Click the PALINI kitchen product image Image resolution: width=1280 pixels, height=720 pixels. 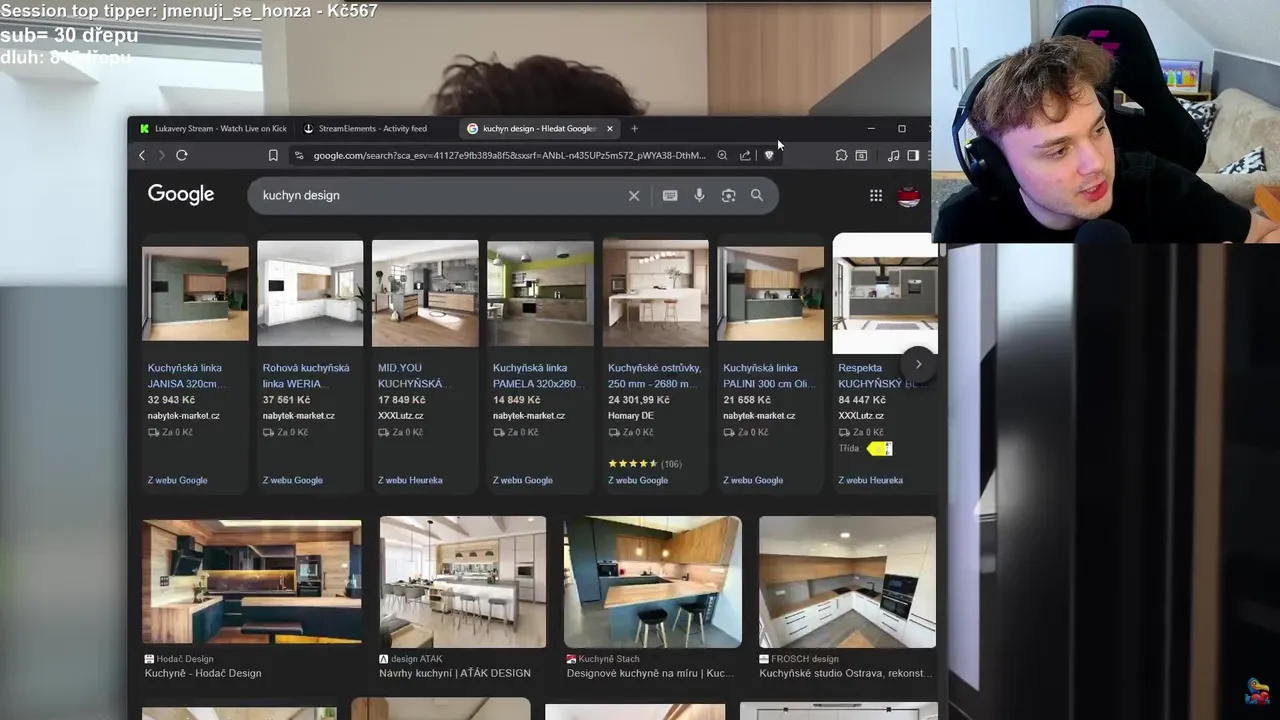[x=770, y=292]
